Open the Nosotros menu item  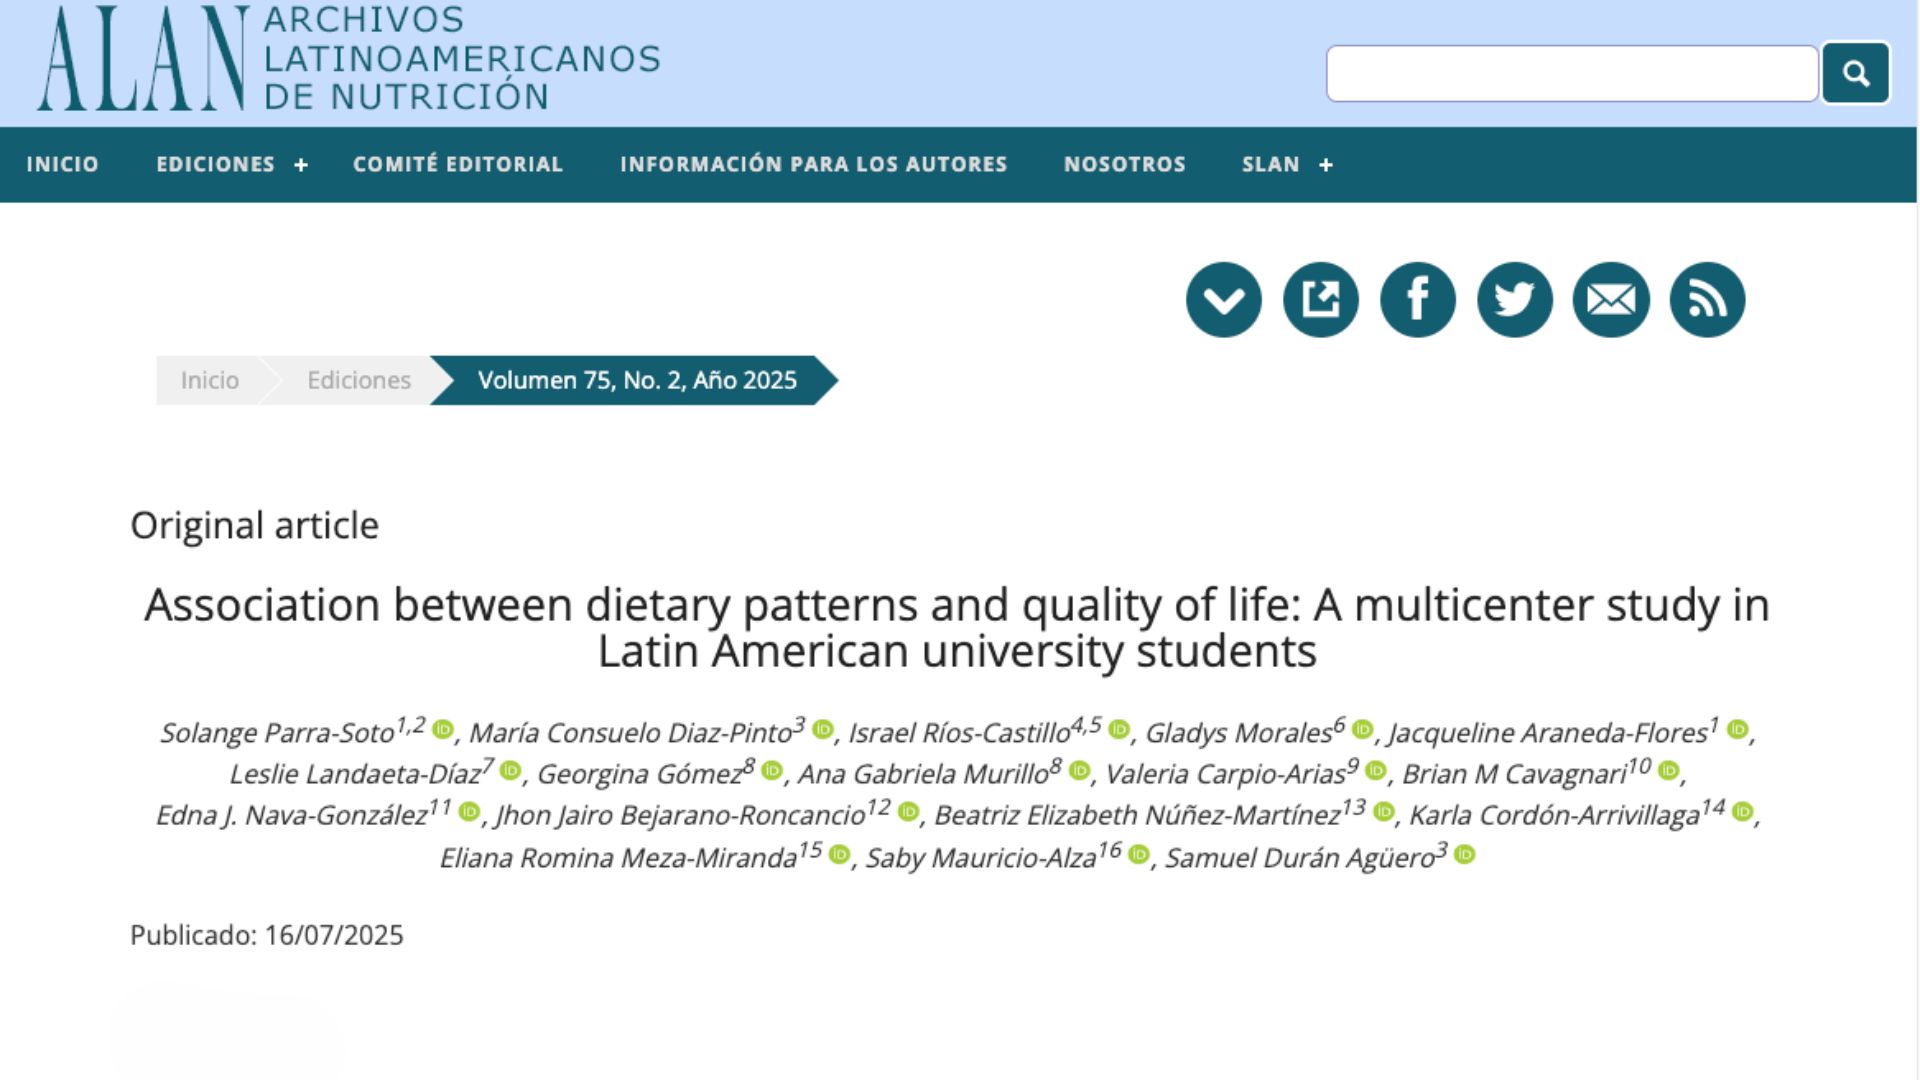[1125, 164]
